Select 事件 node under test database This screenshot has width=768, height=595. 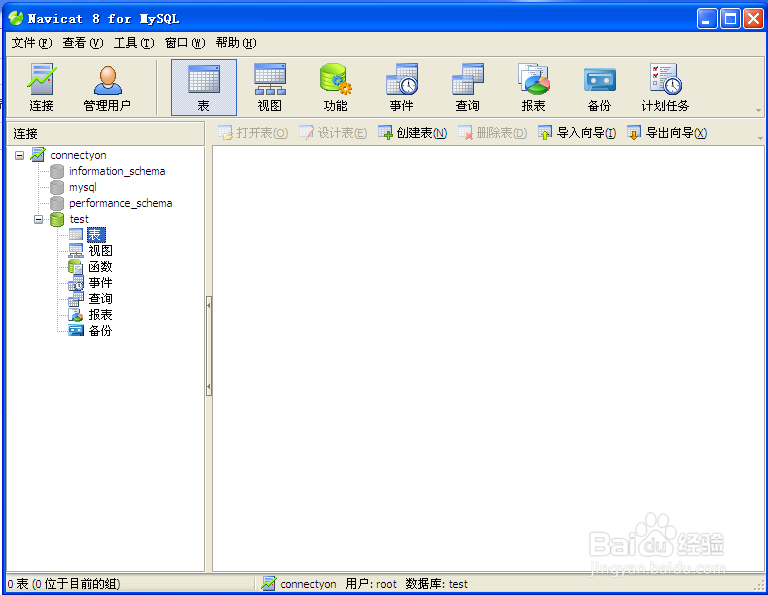pos(100,283)
